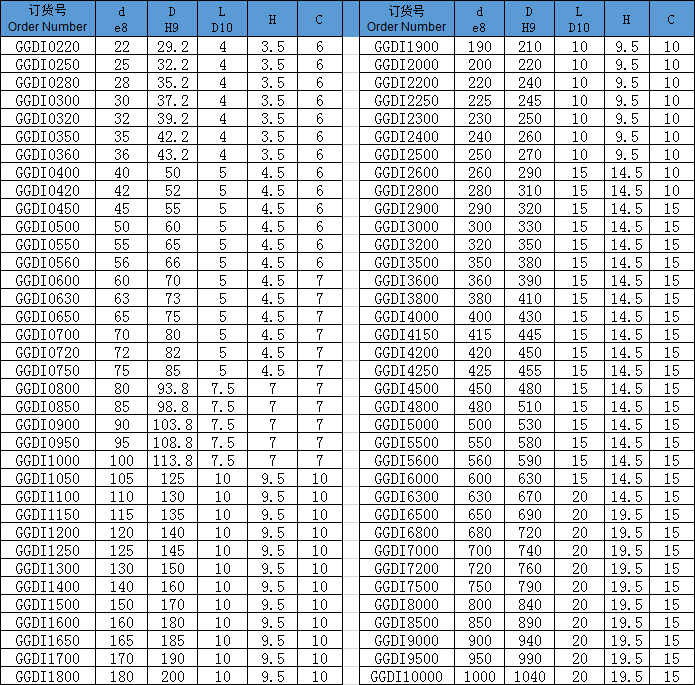Select the 1040 value in the GGDI10000 row
Image resolution: width=695 pixels, height=685 pixels.
click(x=529, y=677)
